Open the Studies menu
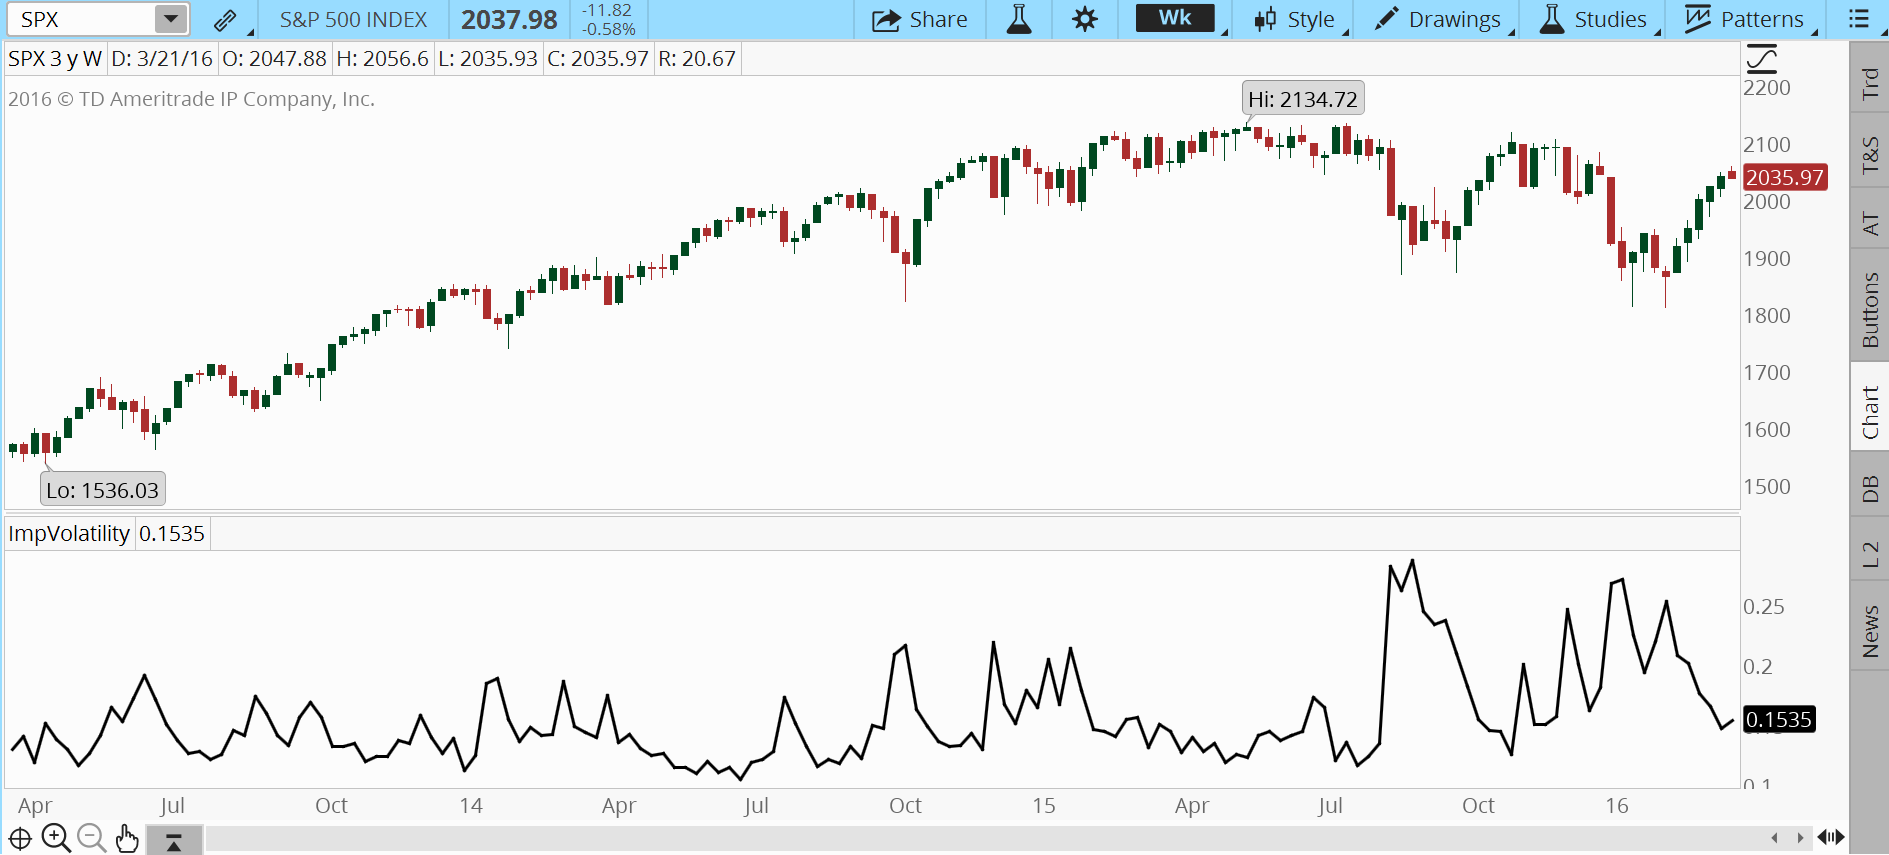Viewport: 1889px width, 855px height. [1593, 19]
